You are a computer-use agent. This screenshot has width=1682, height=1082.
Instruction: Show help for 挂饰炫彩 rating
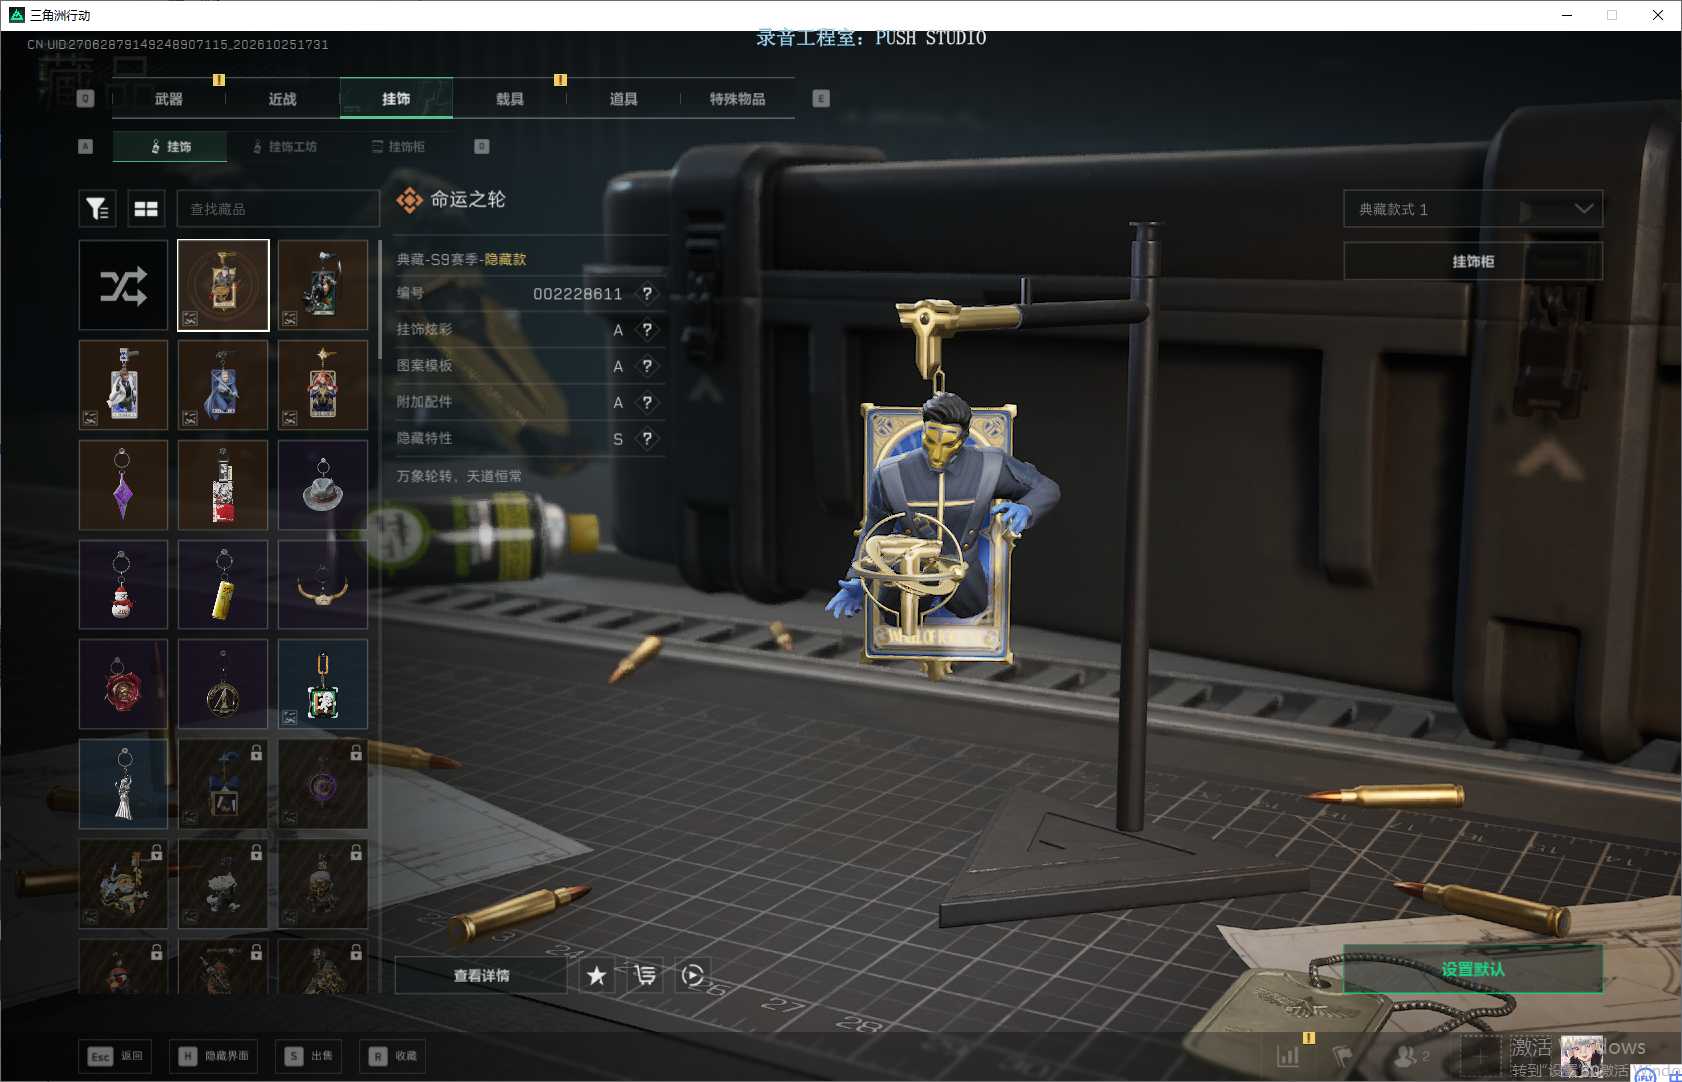click(x=647, y=329)
